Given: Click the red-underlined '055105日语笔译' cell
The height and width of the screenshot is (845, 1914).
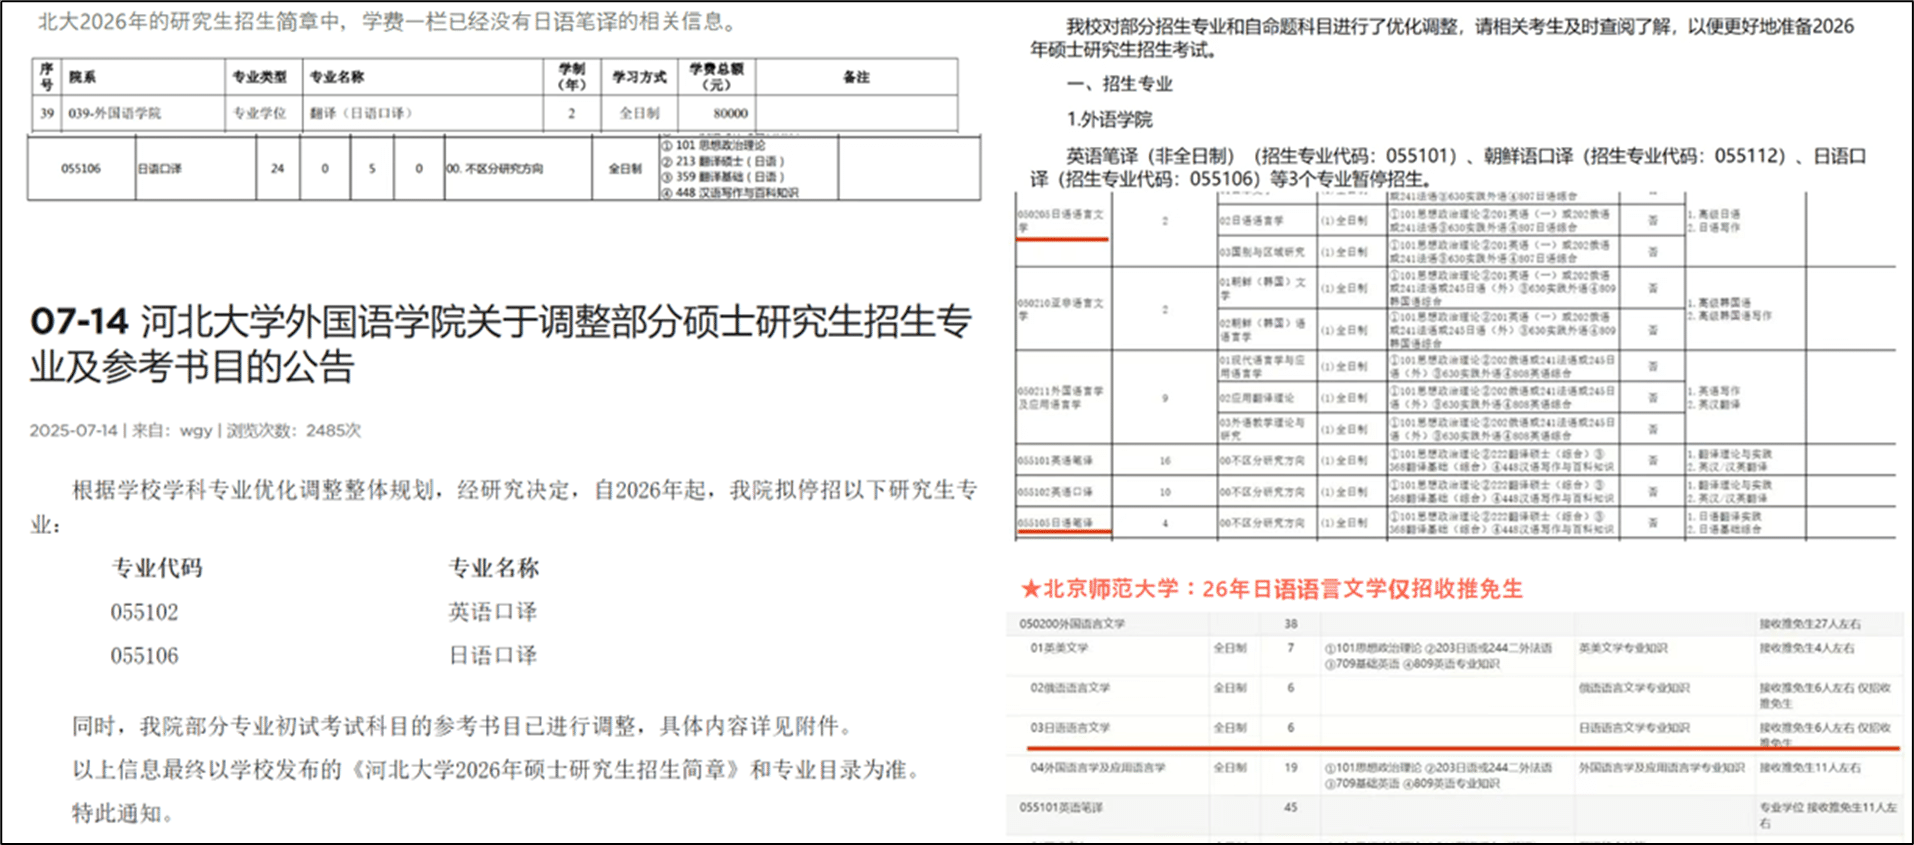Looking at the screenshot, I should pyautogui.click(x=1055, y=523).
